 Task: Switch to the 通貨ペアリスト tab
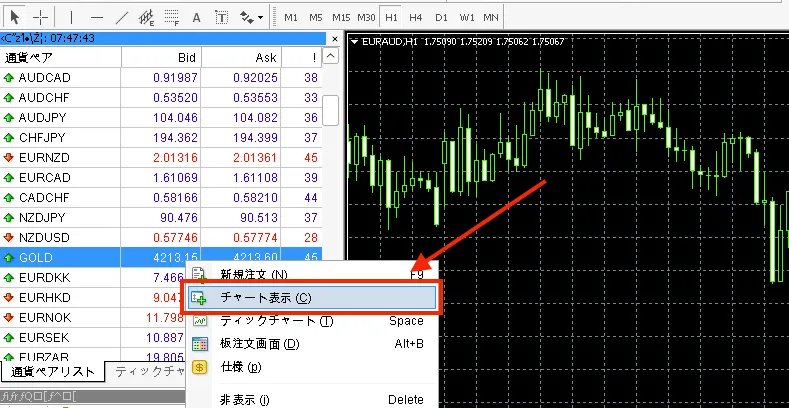point(52,372)
